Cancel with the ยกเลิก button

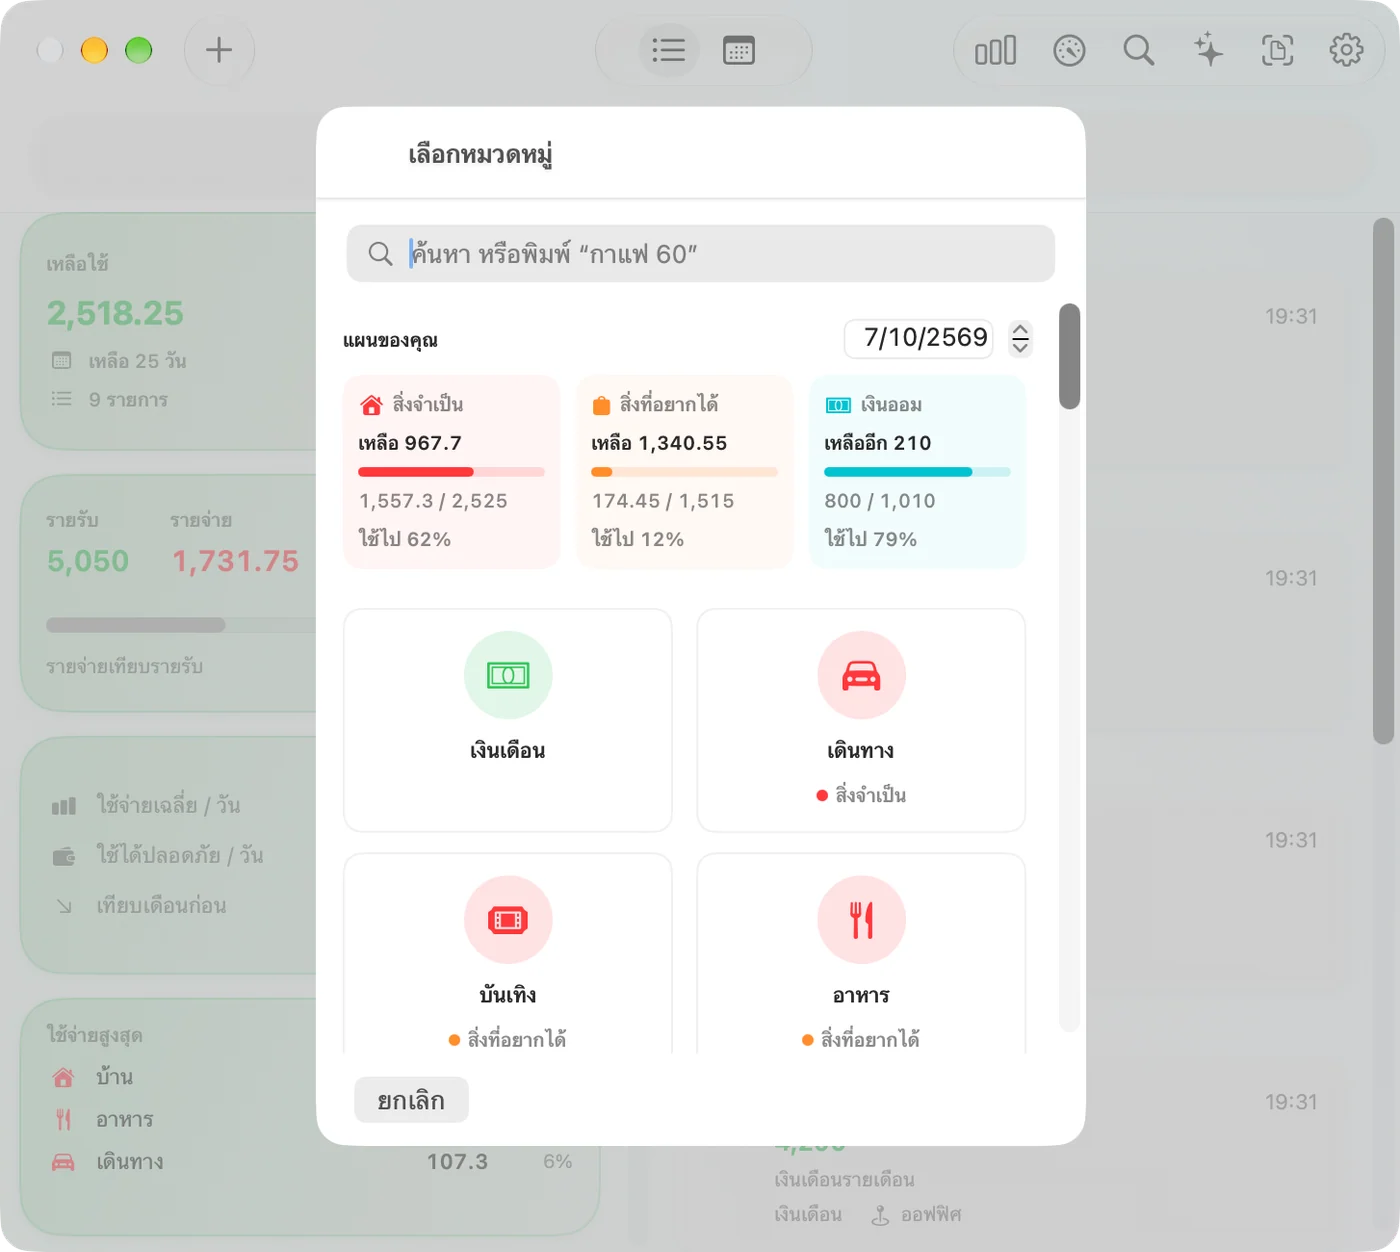click(411, 1100)
